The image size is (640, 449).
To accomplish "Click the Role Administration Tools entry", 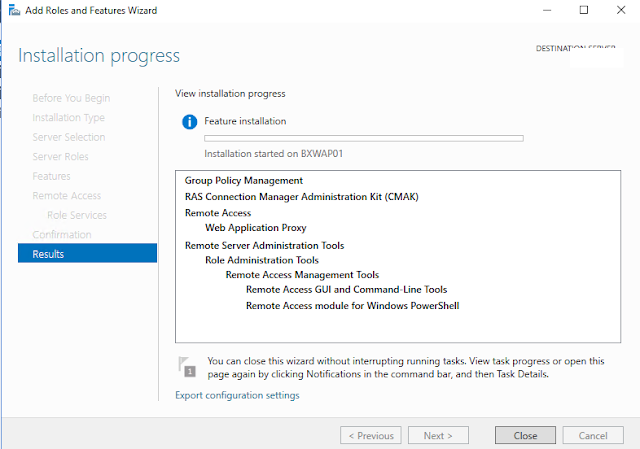I will click(x=262, y=260).
